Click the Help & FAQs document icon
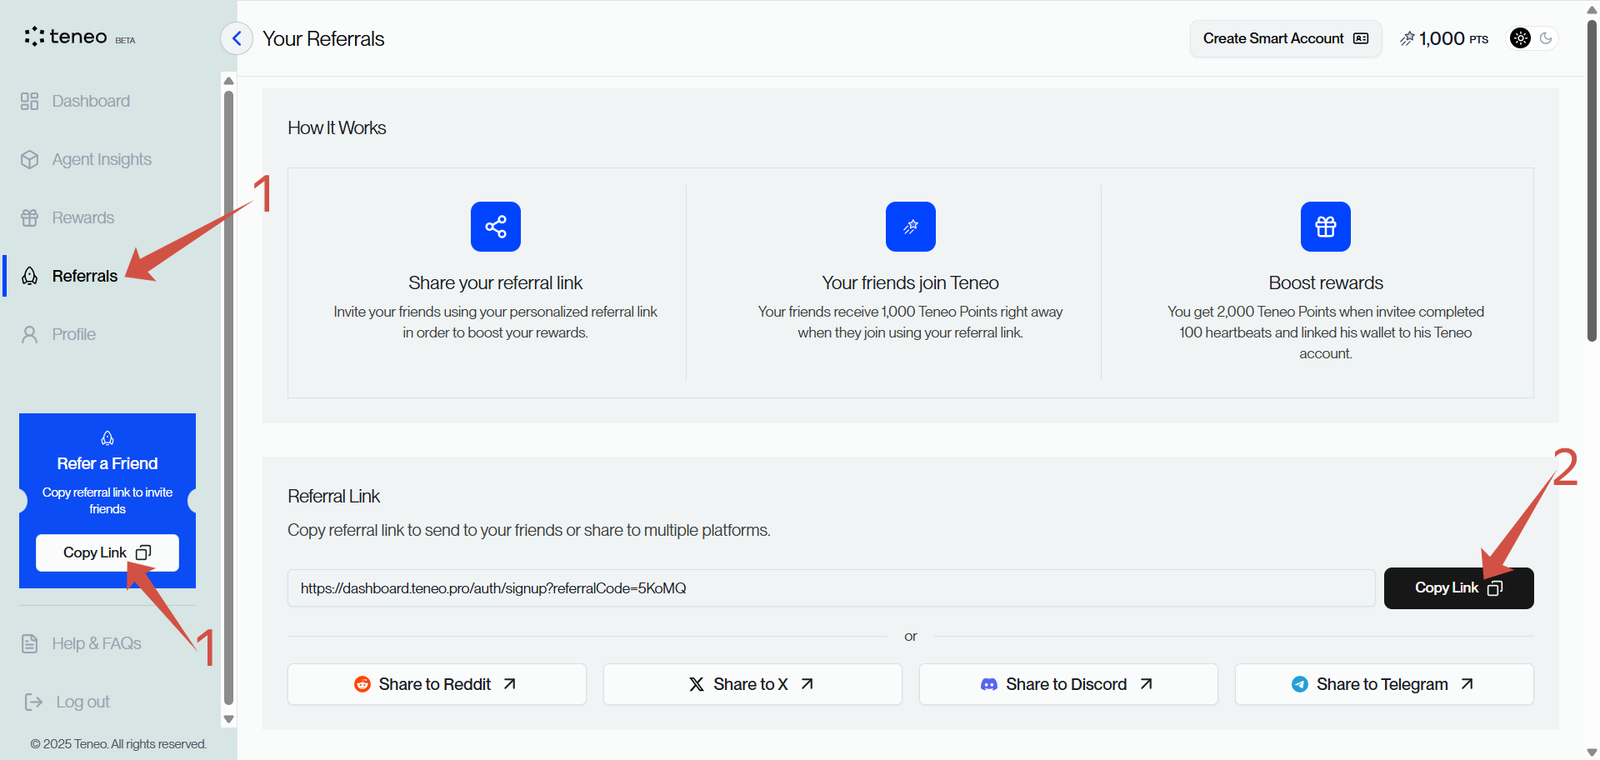Viewport: 1600px width, 760px height. point(30,644)
